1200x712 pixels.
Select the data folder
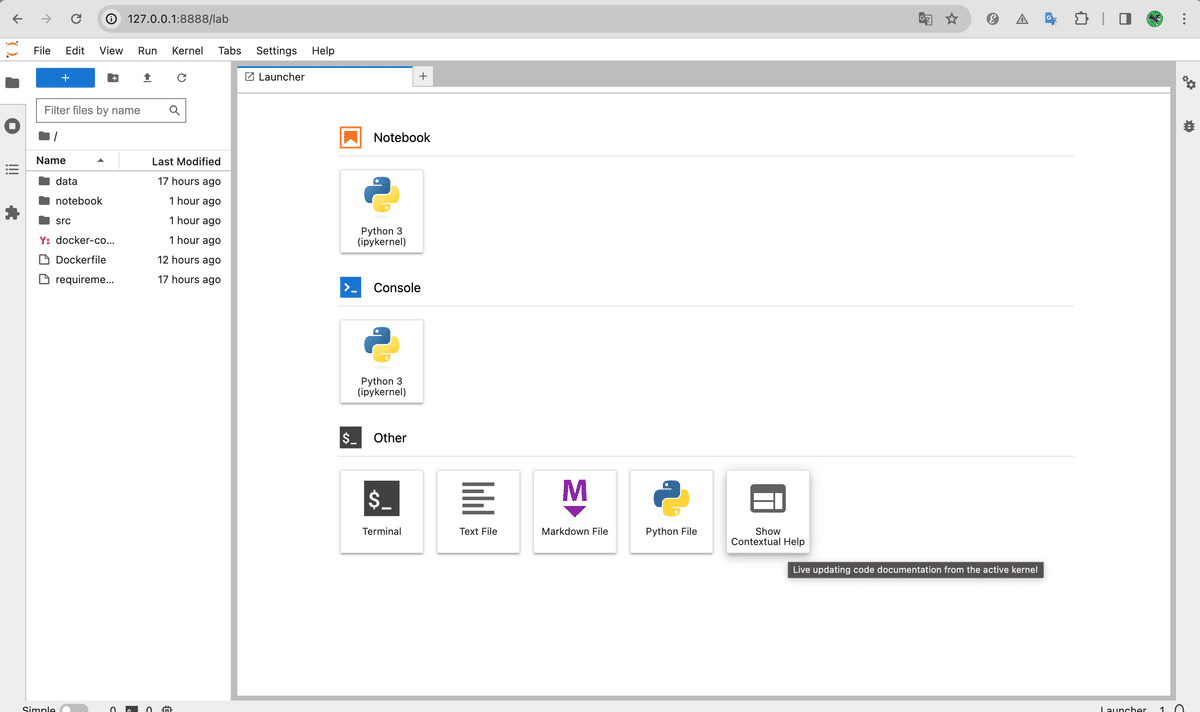click(x=129, y=181)
